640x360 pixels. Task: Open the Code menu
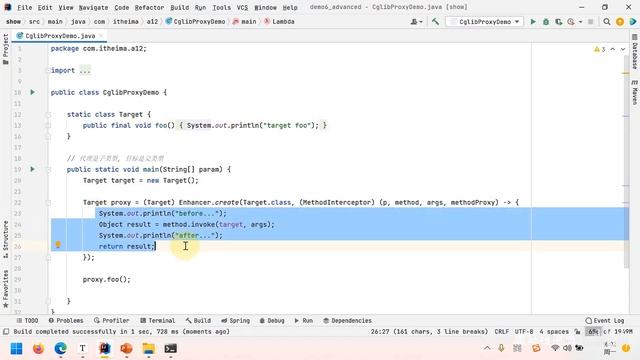[122, 7]
